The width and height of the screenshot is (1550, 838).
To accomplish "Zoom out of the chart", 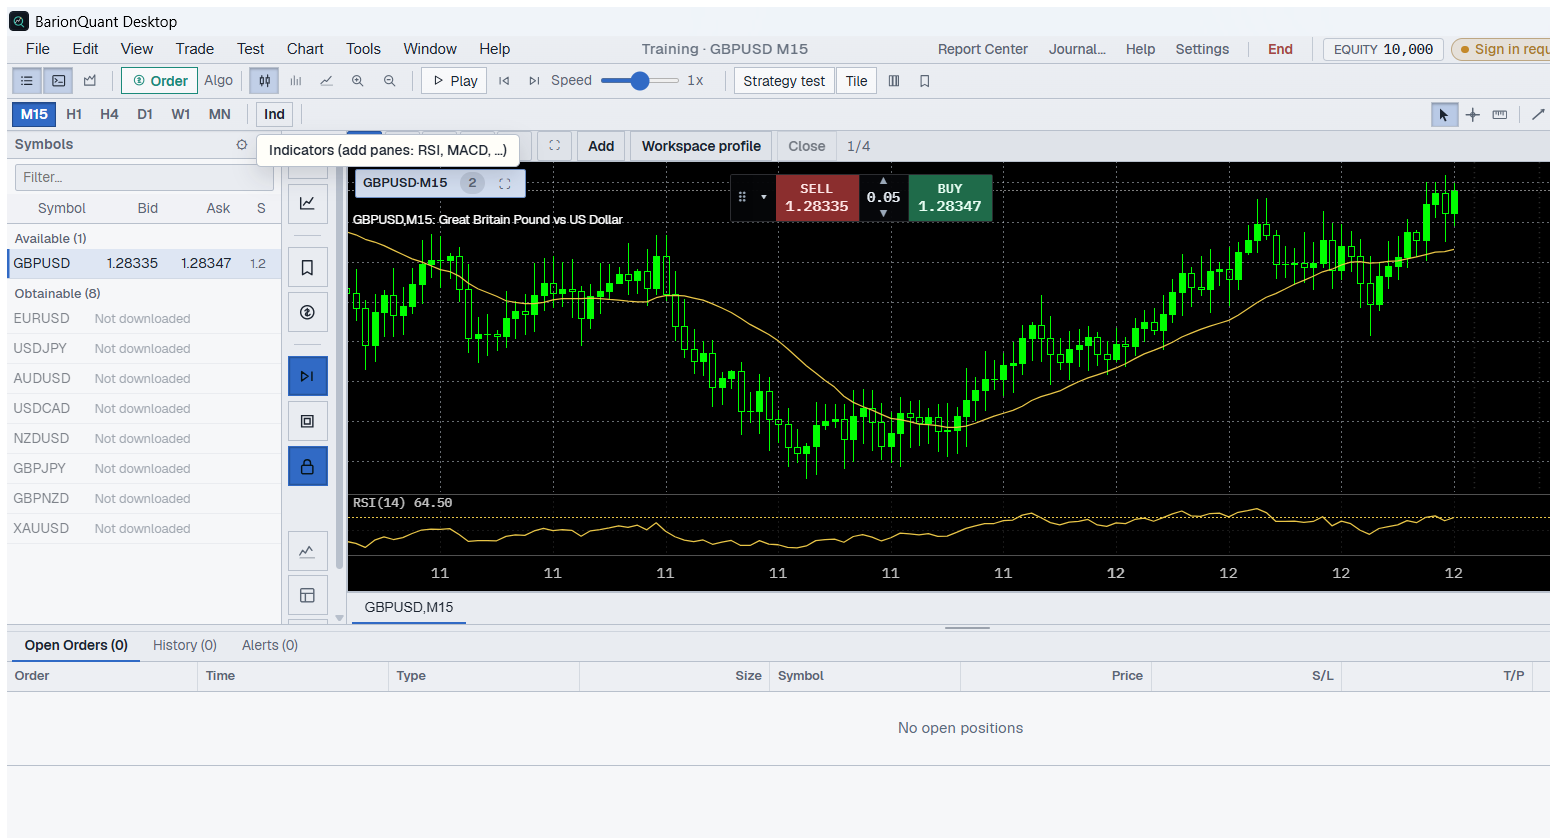I will tap(389, 81).
